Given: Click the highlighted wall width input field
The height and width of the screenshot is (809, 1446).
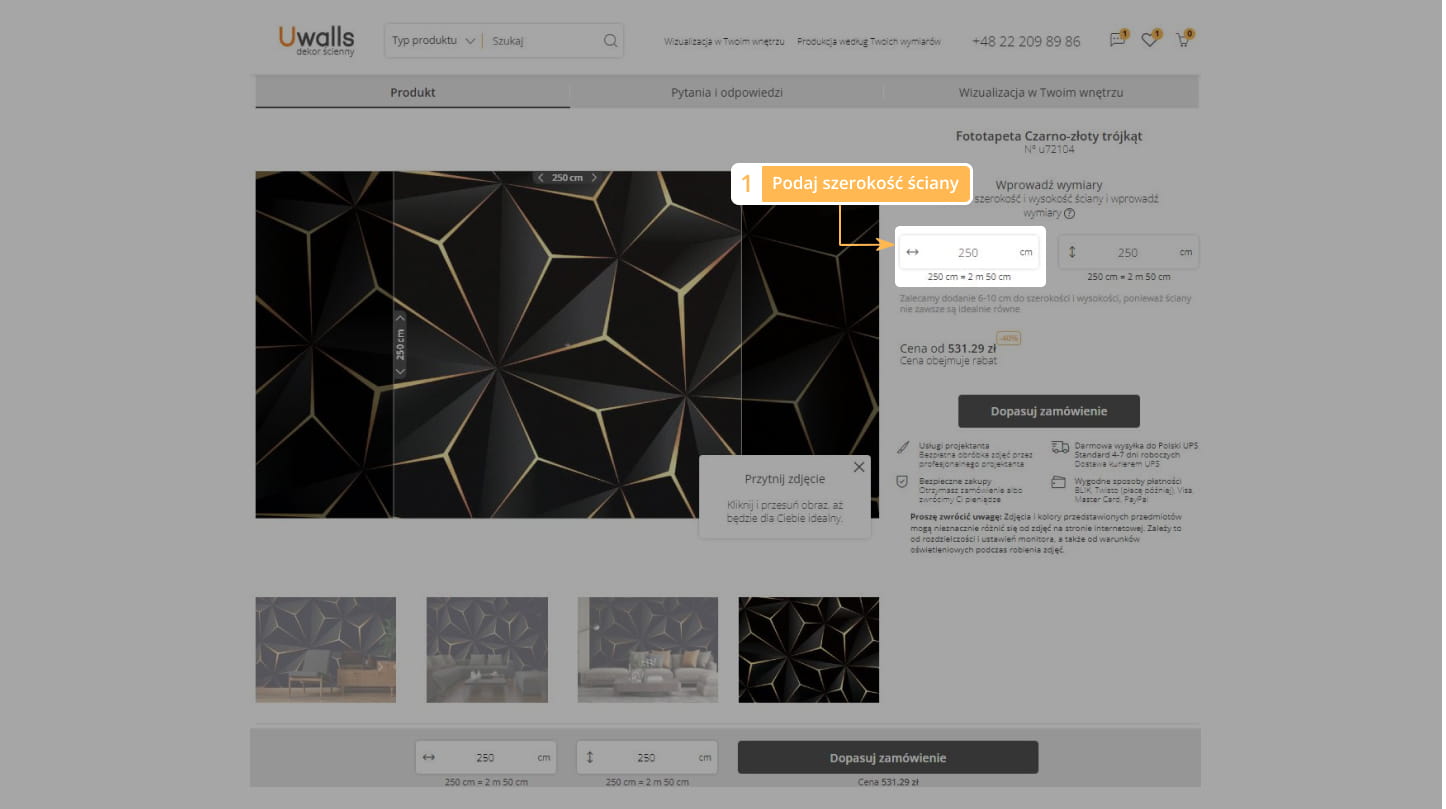Looking at the screenshot, I should pos(967,253).
